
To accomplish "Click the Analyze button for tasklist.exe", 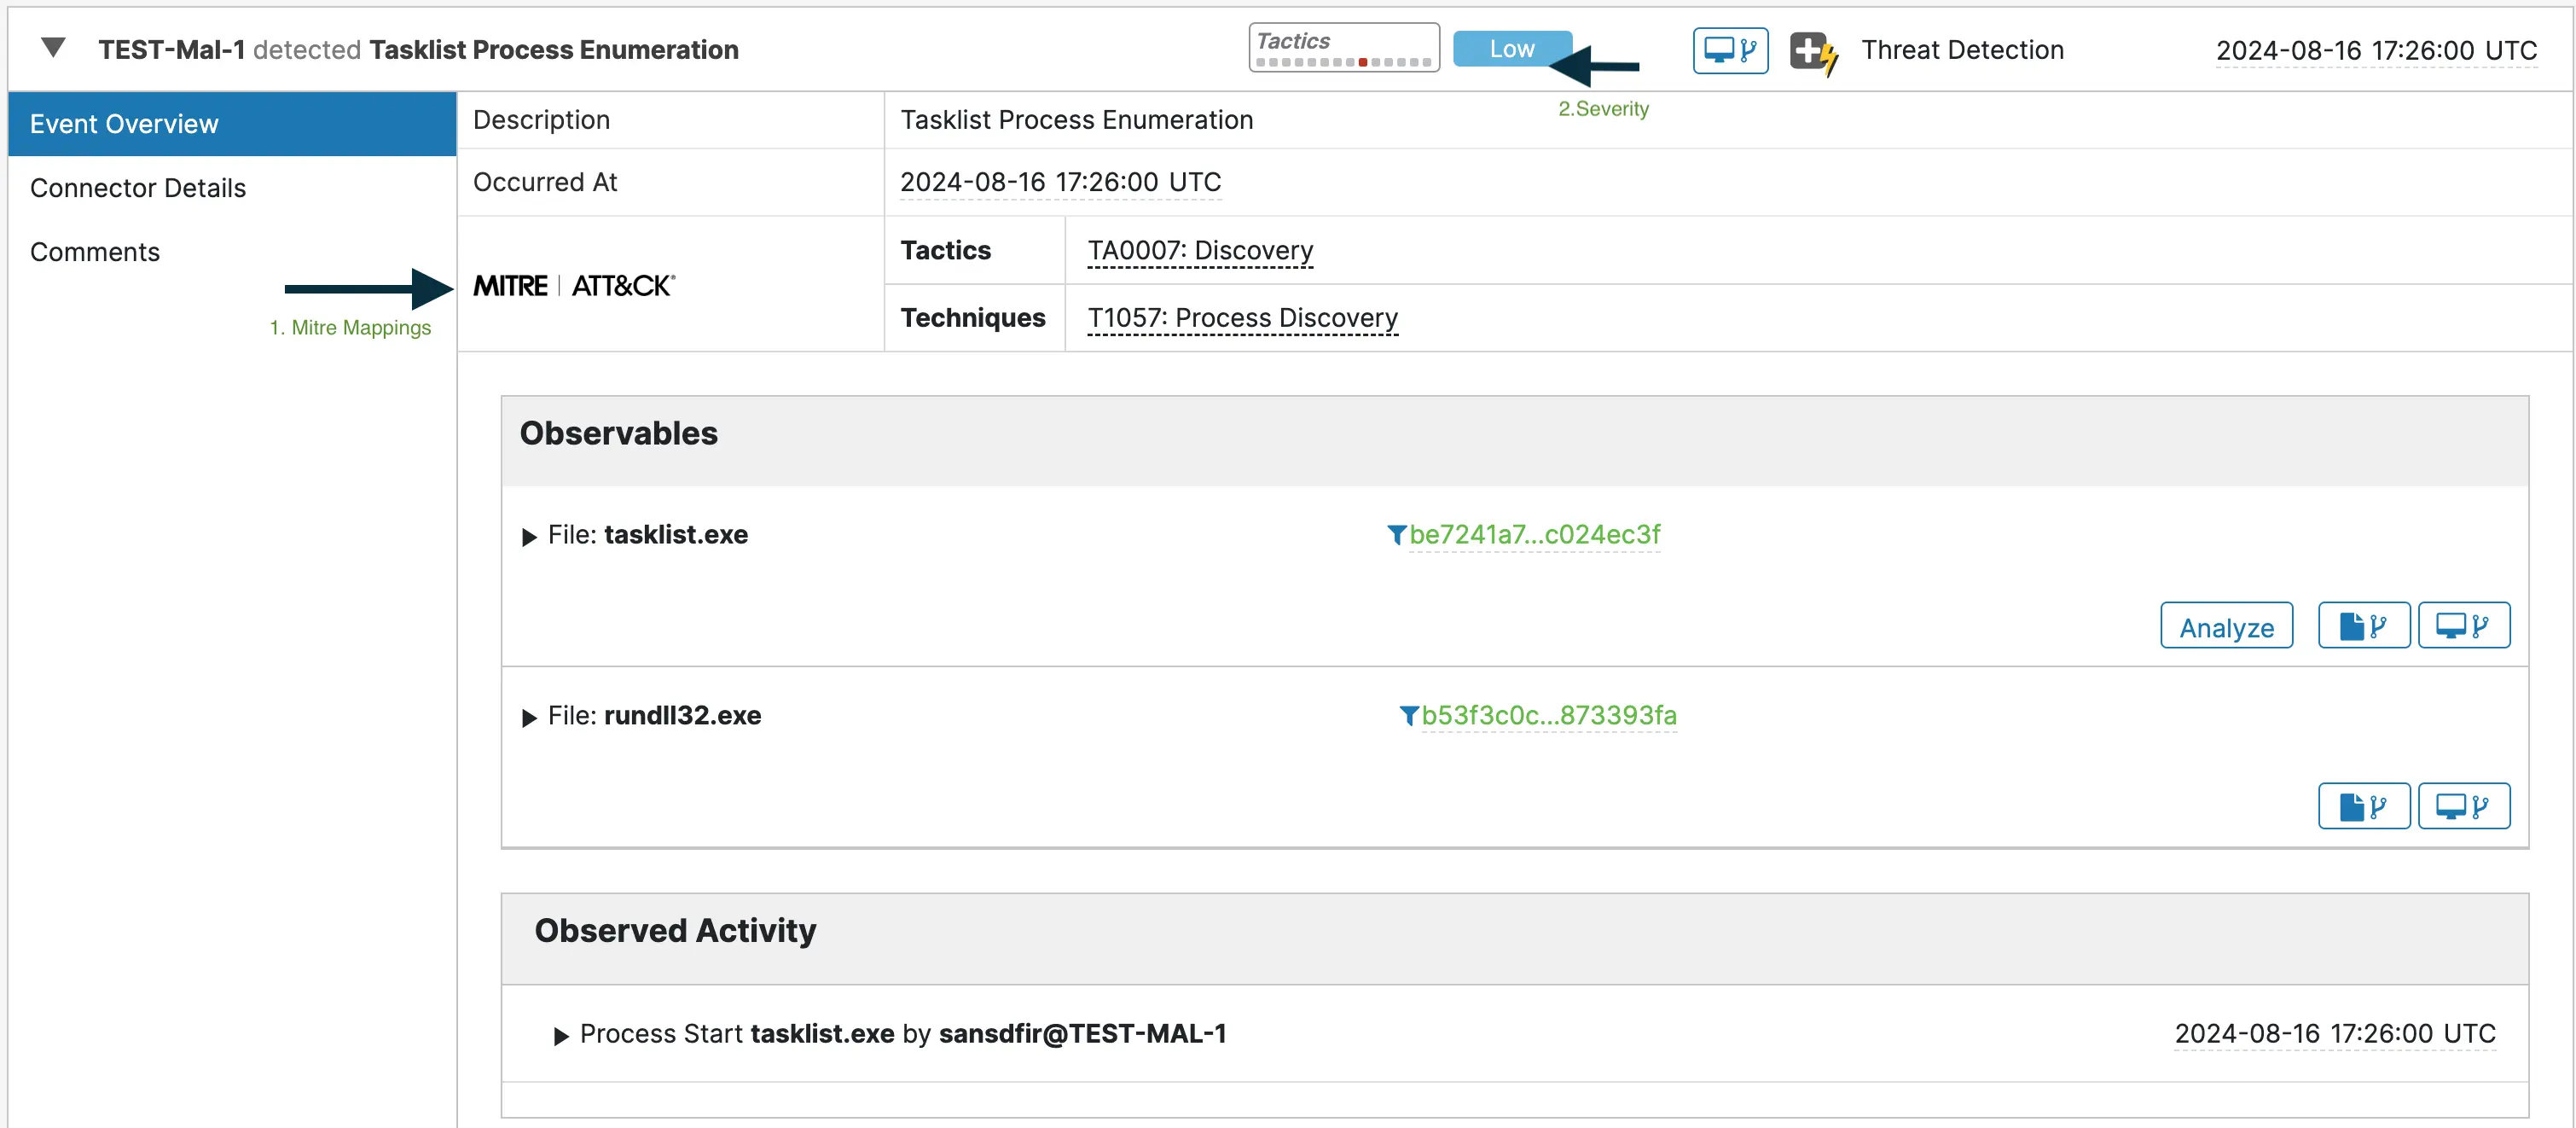I will tap(2226, 626).
